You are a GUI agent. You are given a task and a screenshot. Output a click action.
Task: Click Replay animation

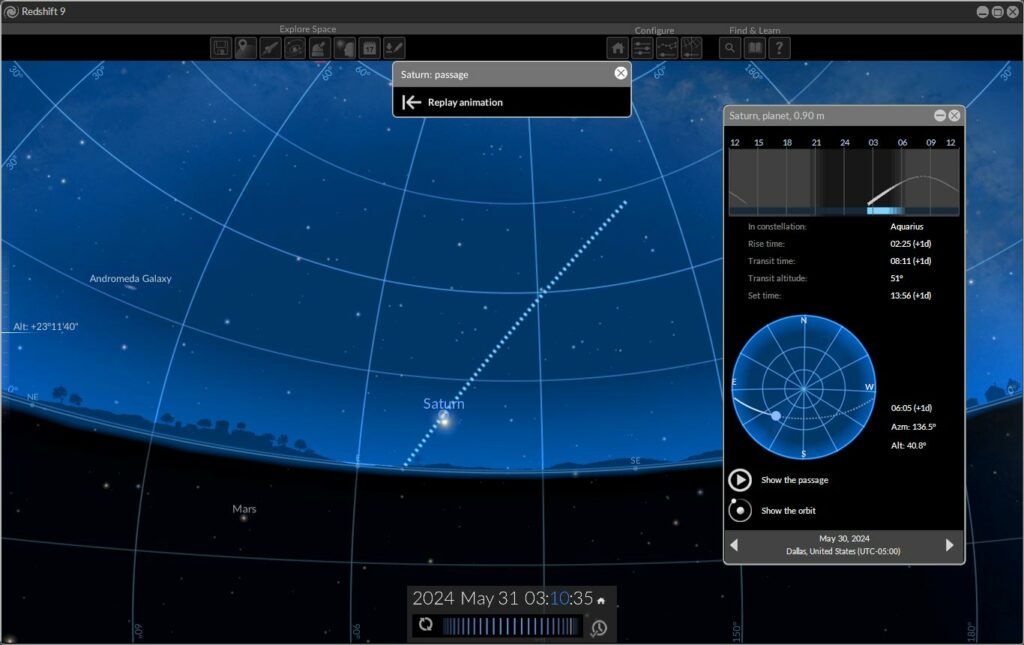pos(464,102)
